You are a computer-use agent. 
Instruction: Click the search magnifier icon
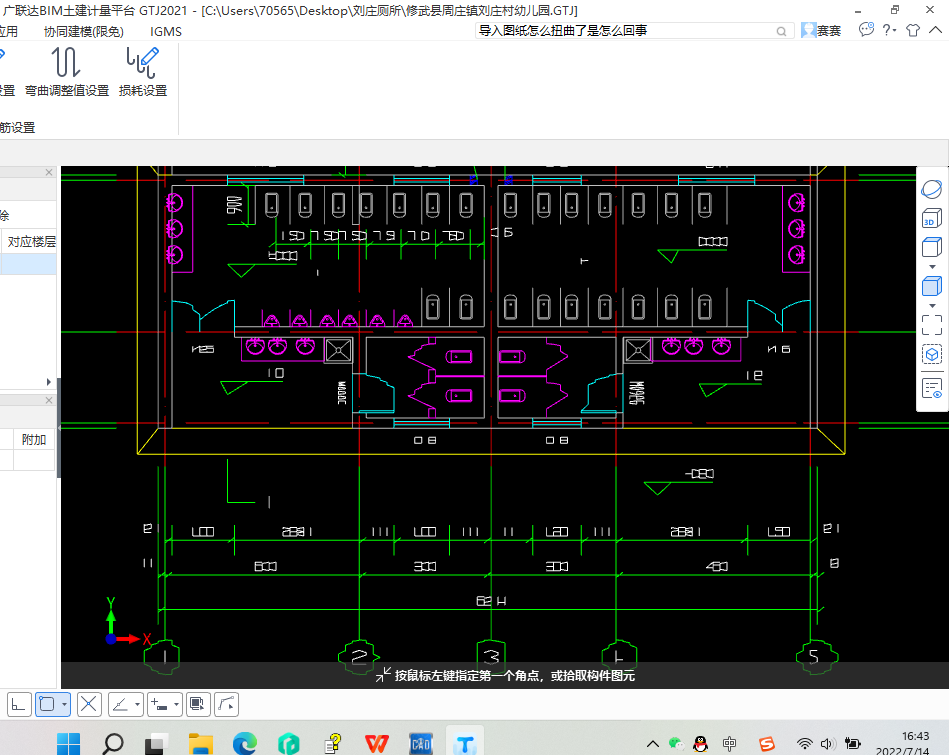[x=781, y=31]
